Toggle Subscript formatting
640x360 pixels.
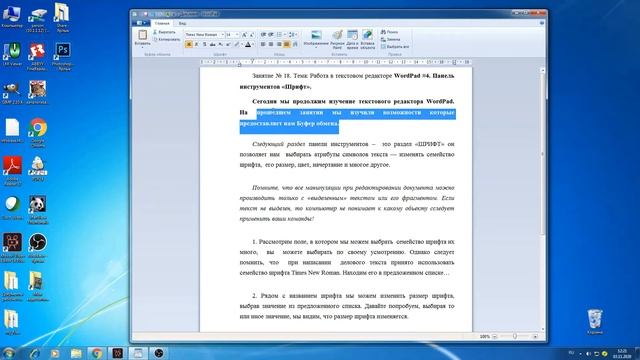pos(220,44)
